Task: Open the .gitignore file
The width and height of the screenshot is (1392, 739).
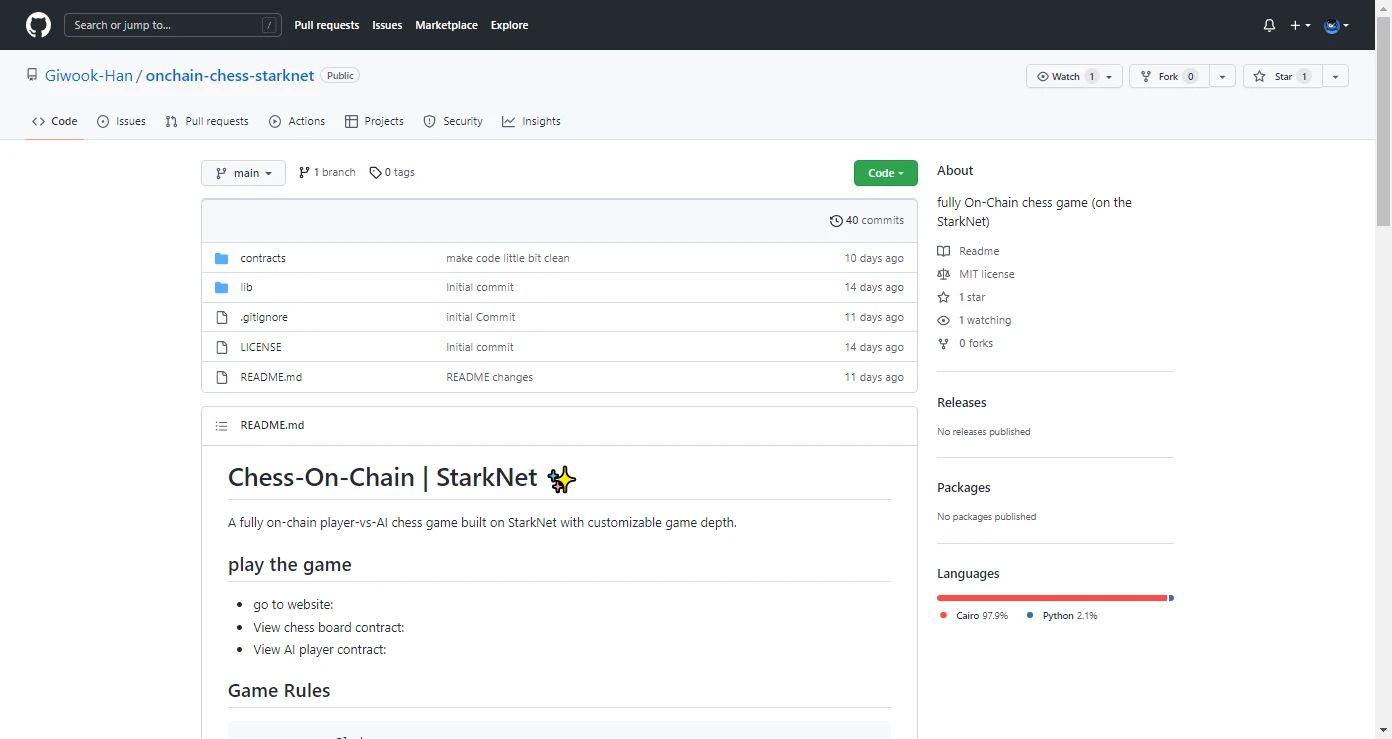Action: click(264, 318)
